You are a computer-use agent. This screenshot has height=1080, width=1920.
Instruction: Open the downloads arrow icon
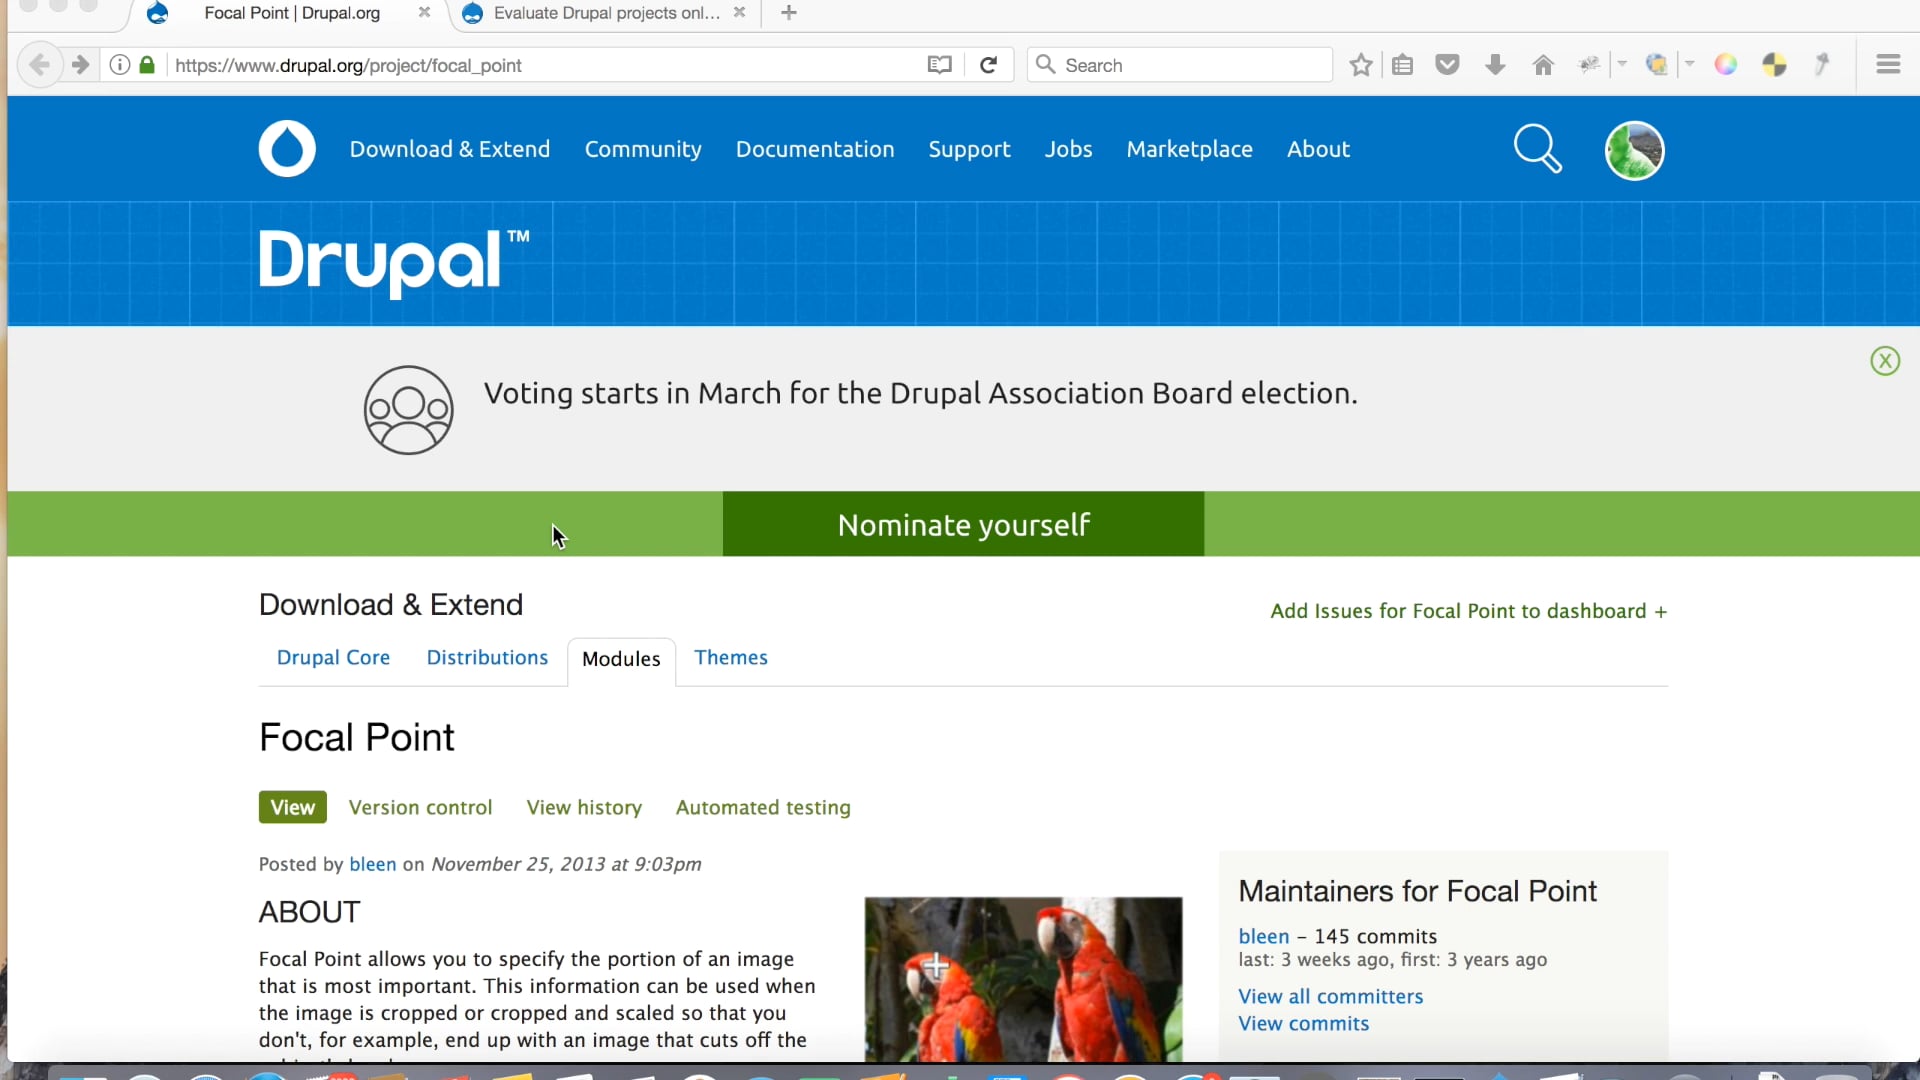1495,65
